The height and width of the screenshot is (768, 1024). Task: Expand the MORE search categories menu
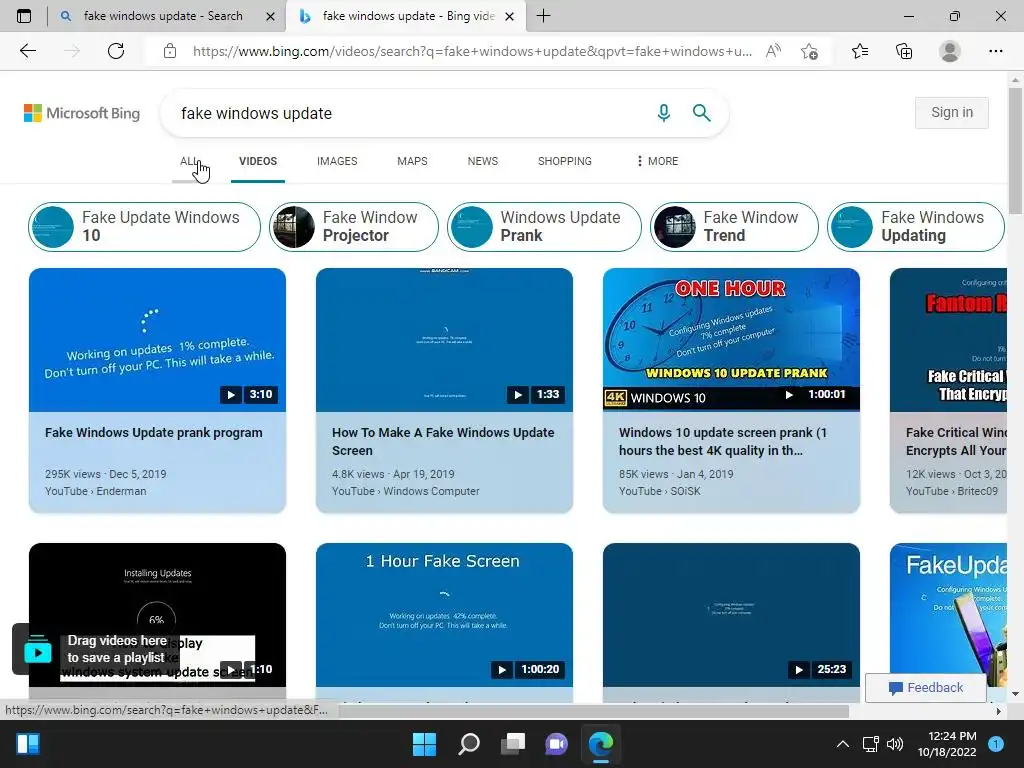tap(658, 161)
